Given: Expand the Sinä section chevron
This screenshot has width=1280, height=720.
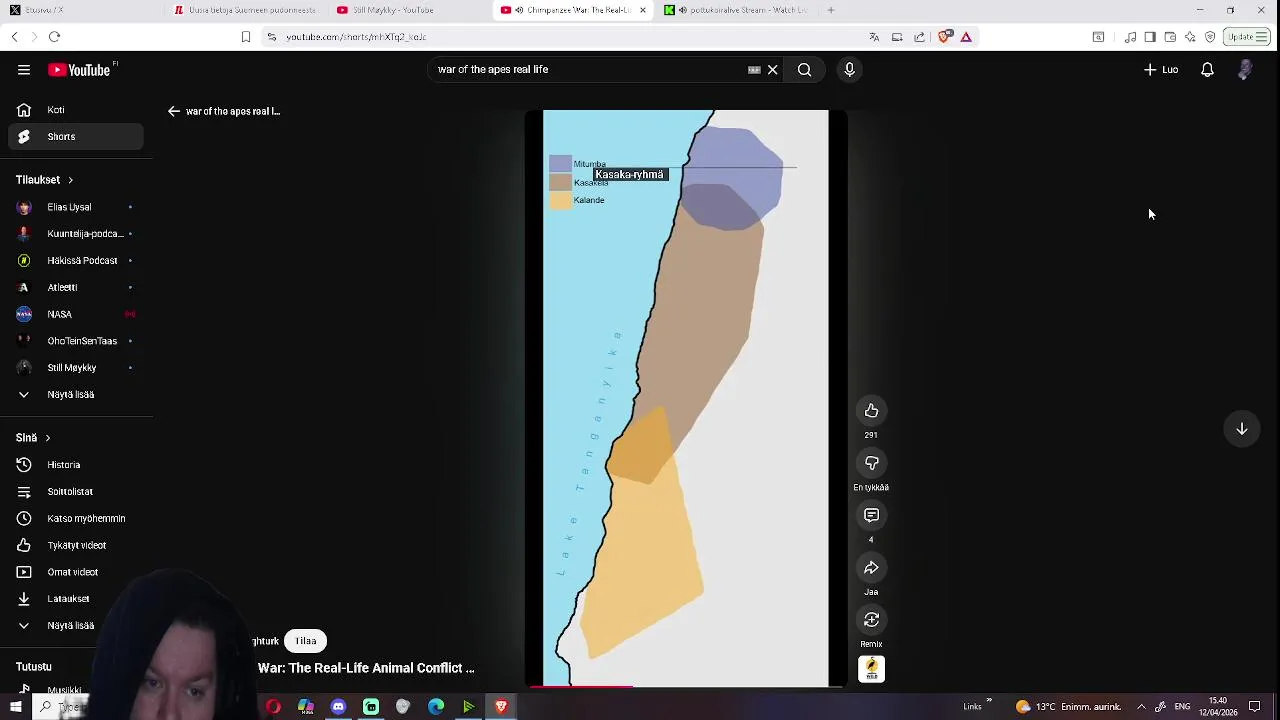Looking at the screenshot, I should point(47,438).
